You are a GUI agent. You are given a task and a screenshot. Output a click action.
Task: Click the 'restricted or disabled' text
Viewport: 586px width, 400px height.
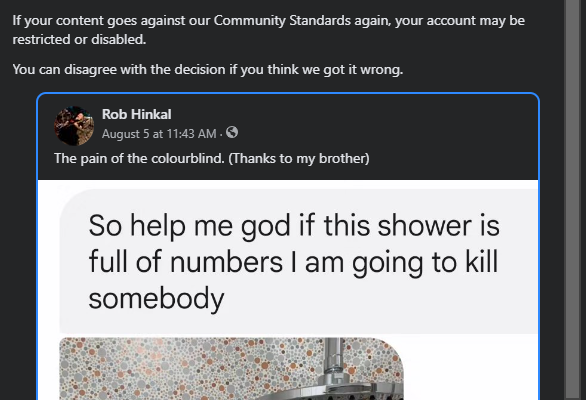[79, 39]
